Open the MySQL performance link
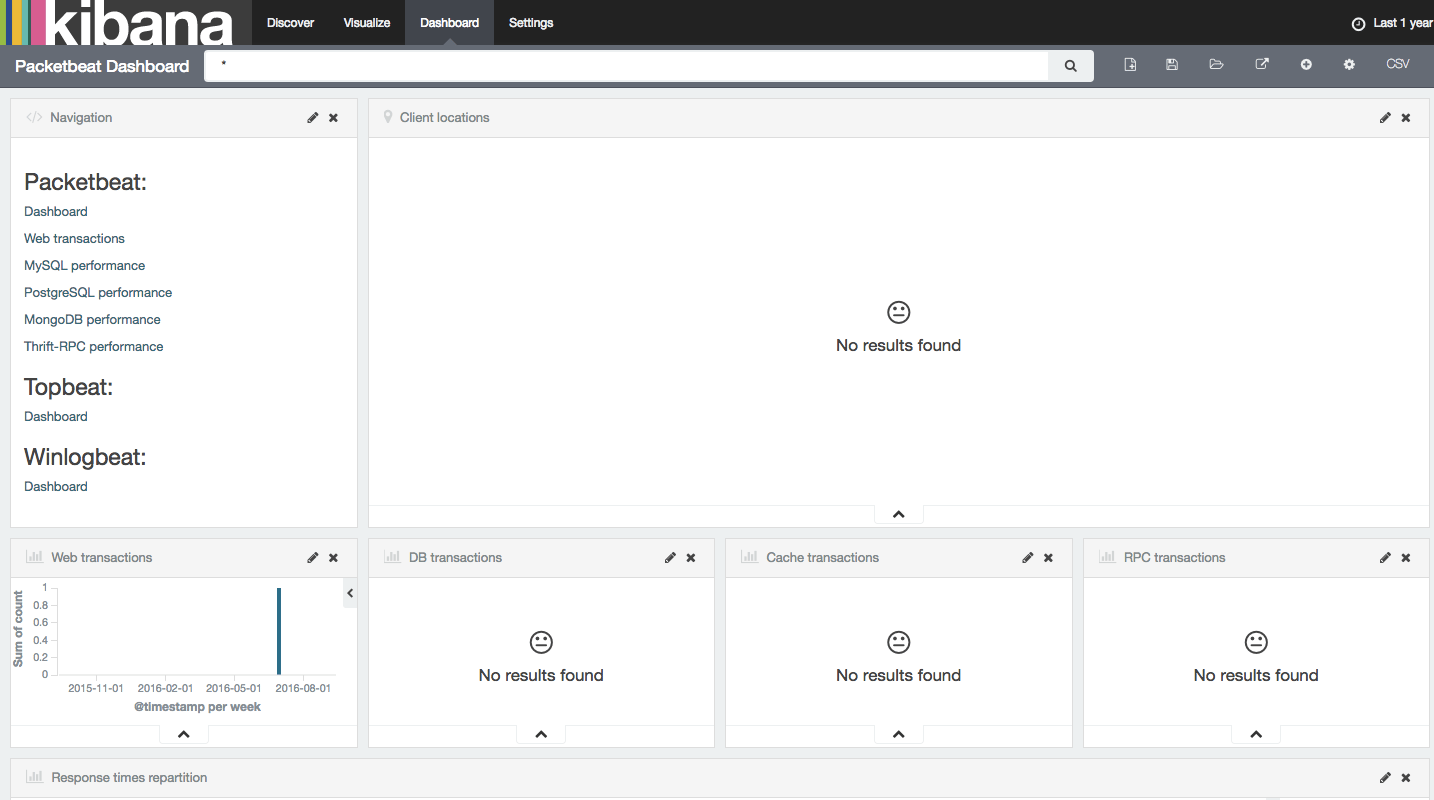The height and width of the screenshot is (800, 1434). pos(84,265)
